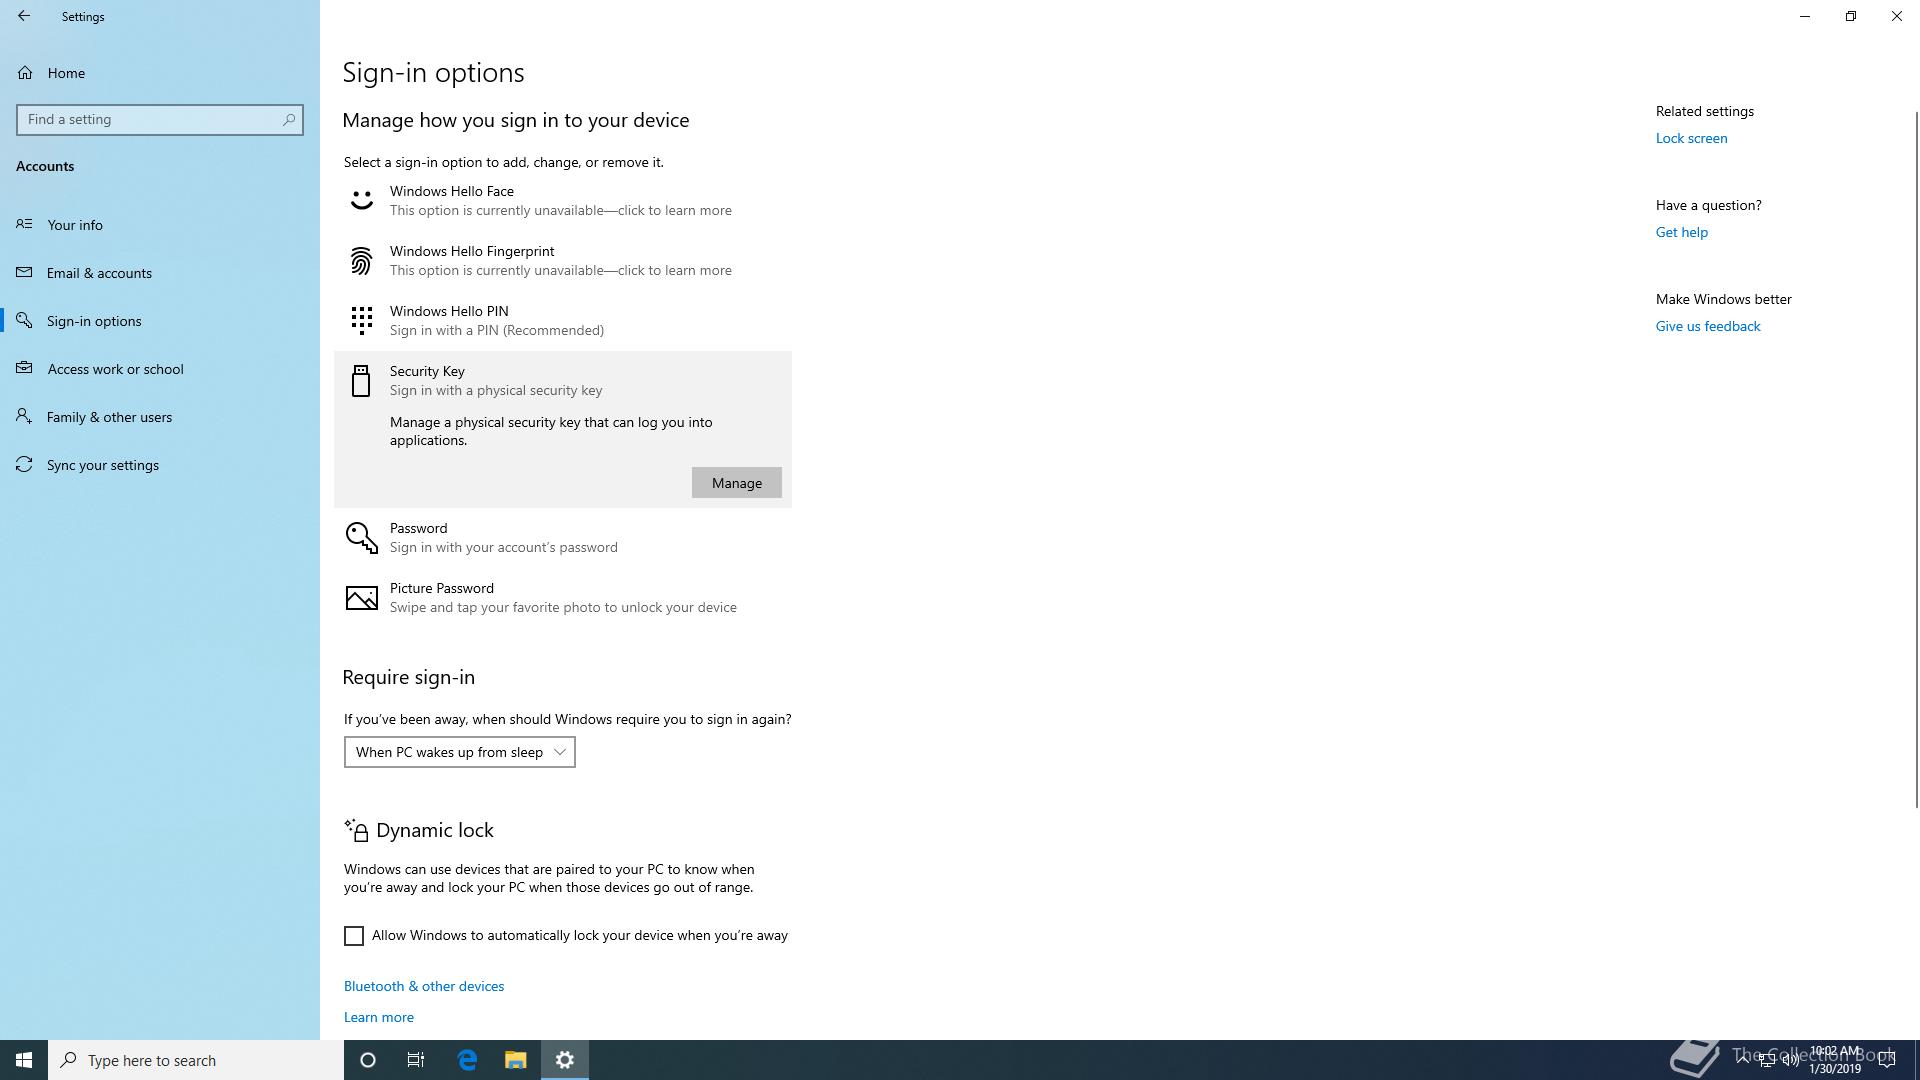Open the Home icon in sidebar
The image size is (1920, 1080).
[x=25, y=73]
